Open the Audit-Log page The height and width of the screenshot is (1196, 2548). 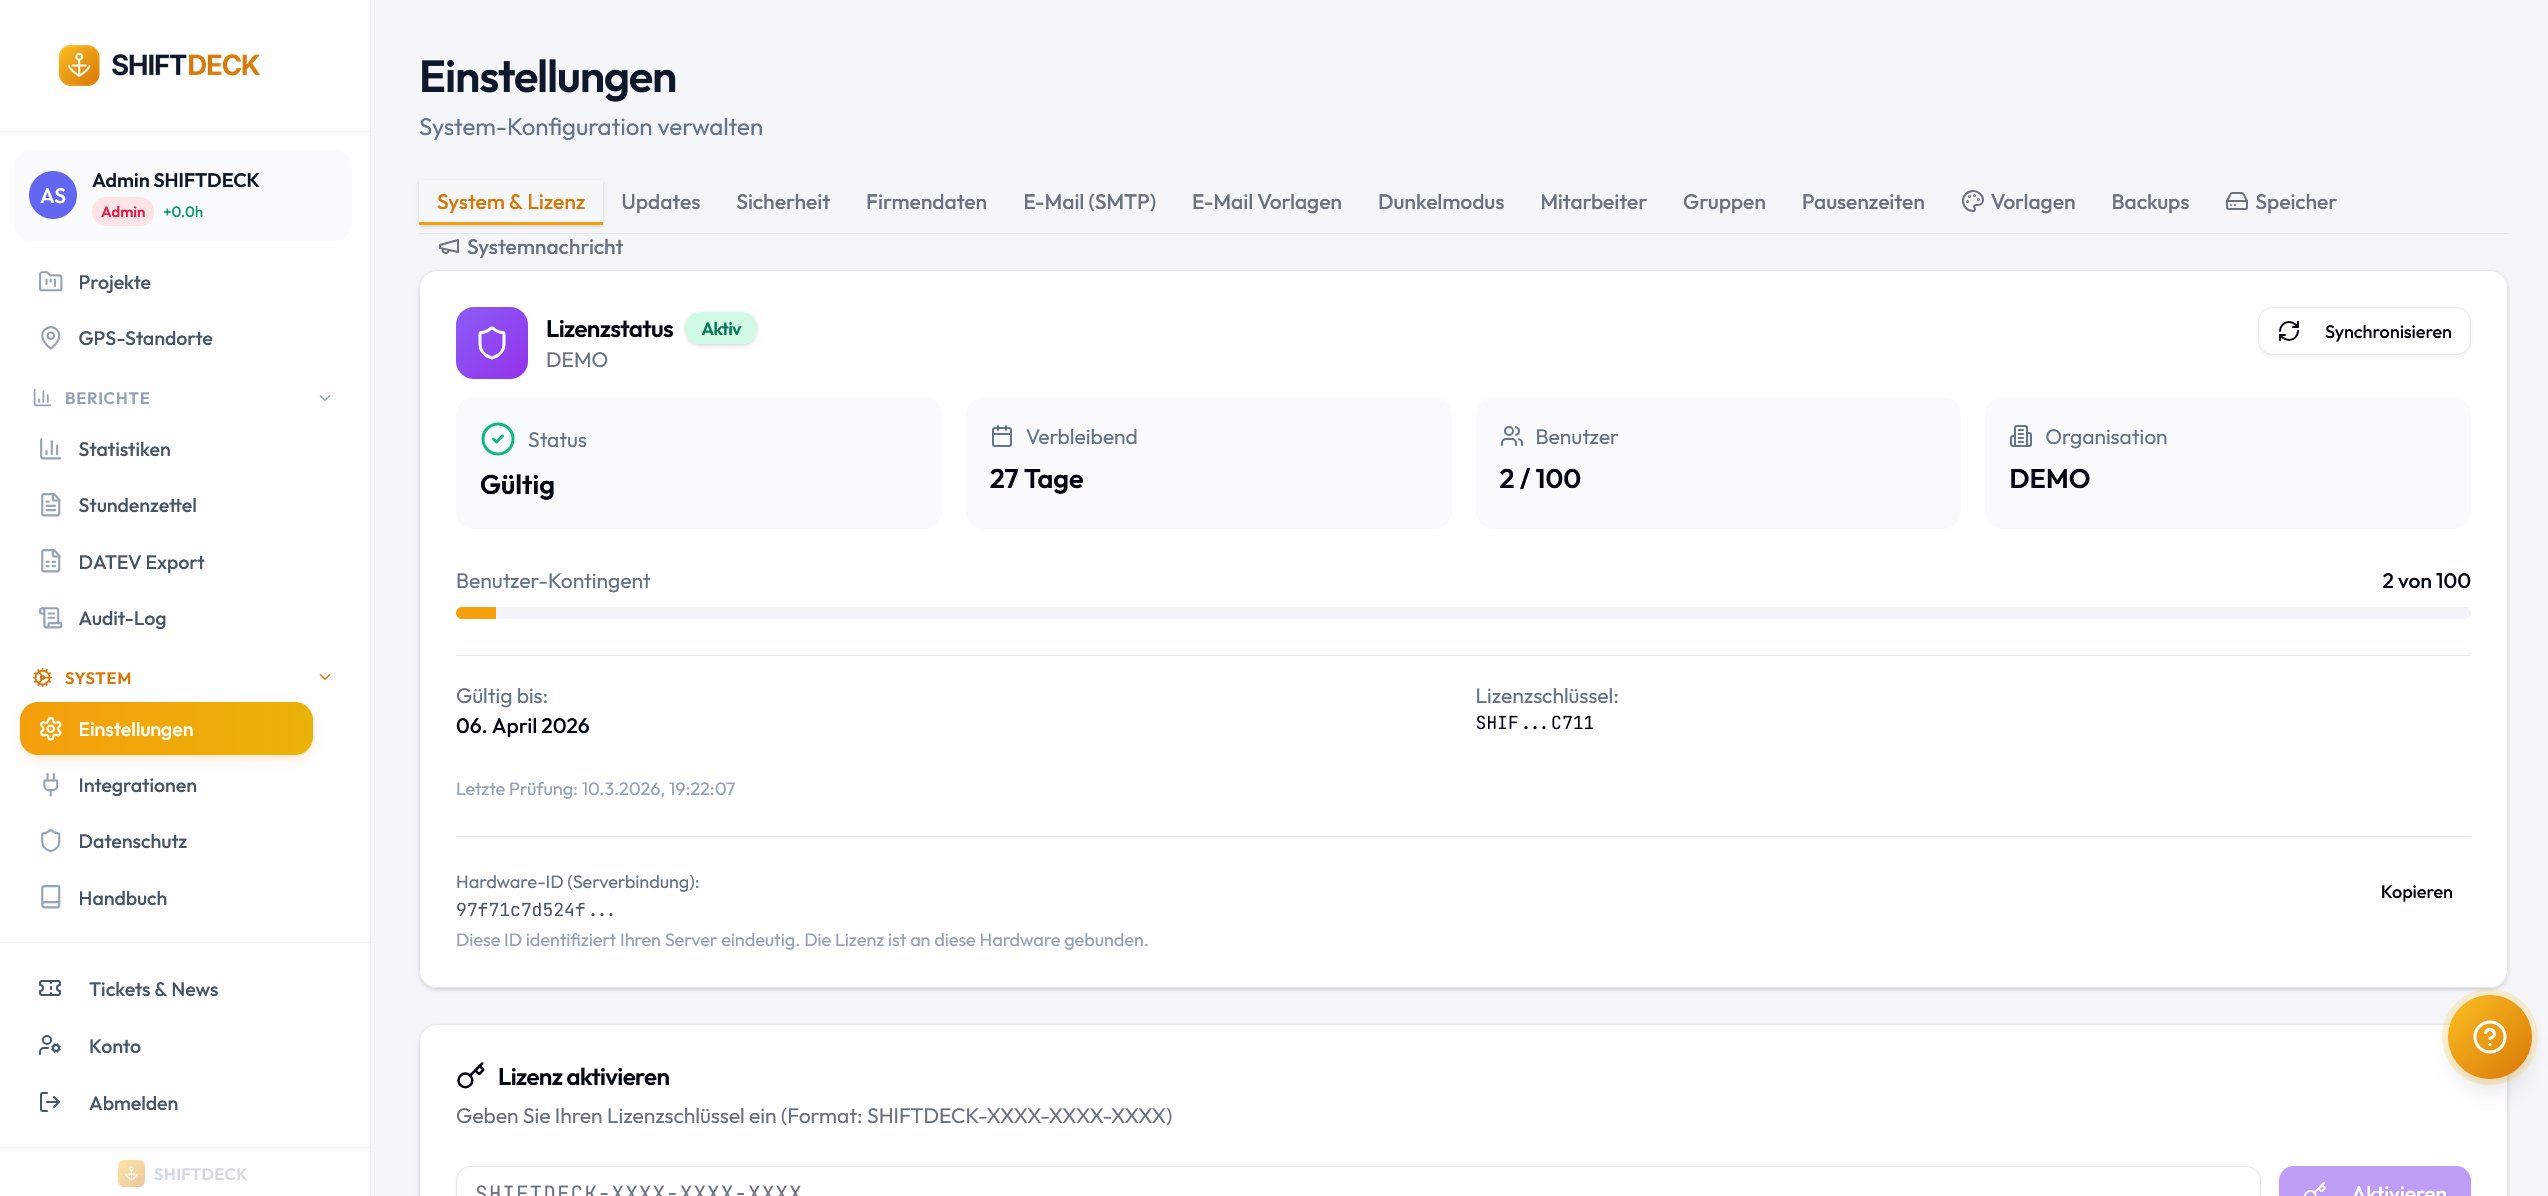[122, 618]
